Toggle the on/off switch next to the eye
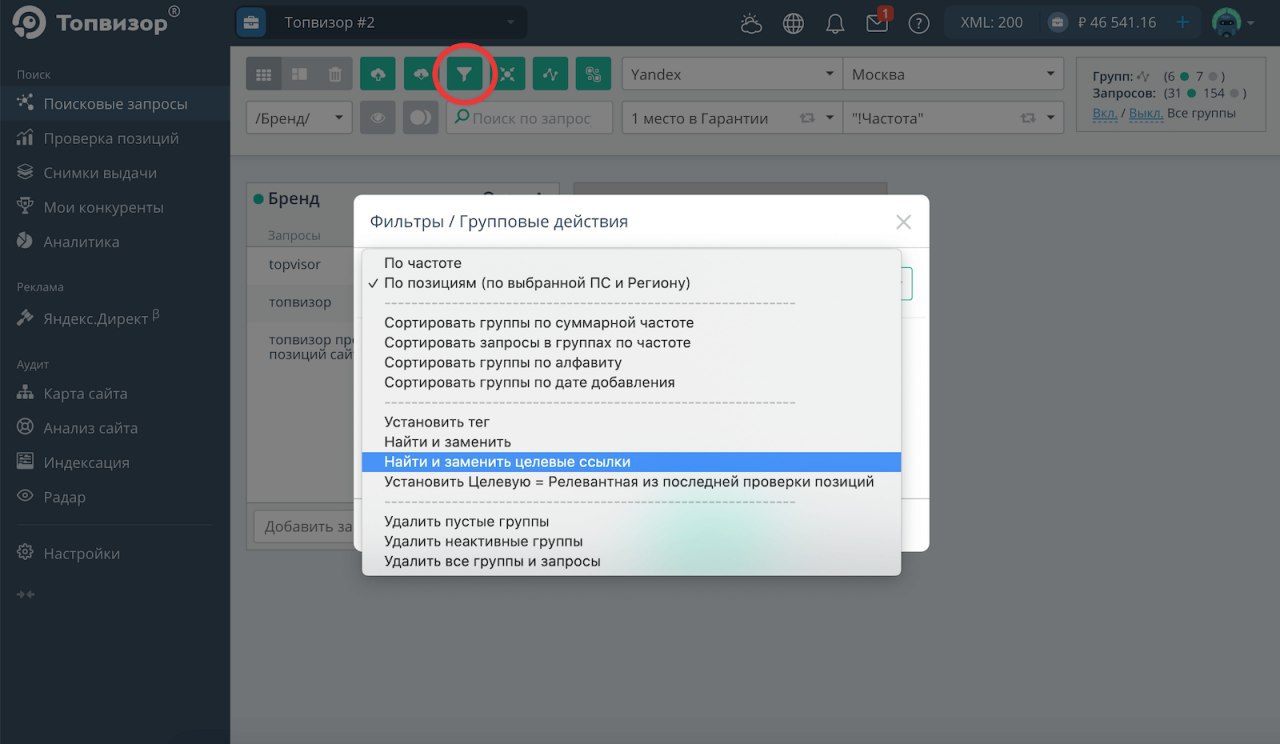Viewport: 1280px width, 744px height. pyautogui.click(x=421, y=118)
